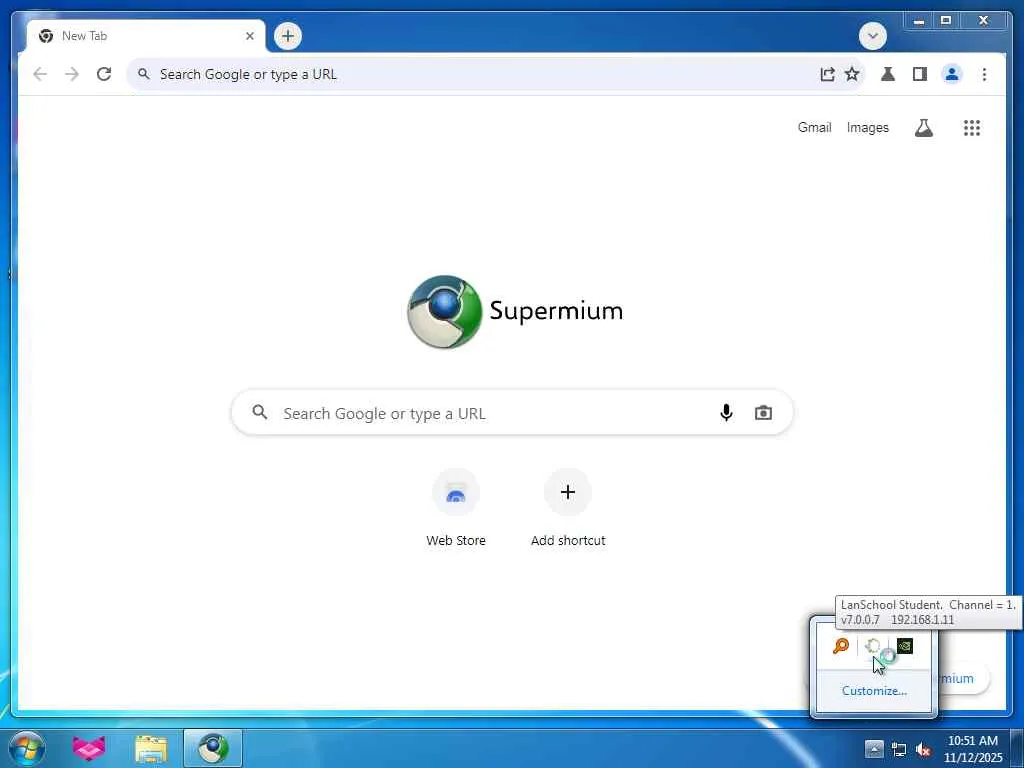
Task: Click the Show desktop strip
Action: [1017, 749]
